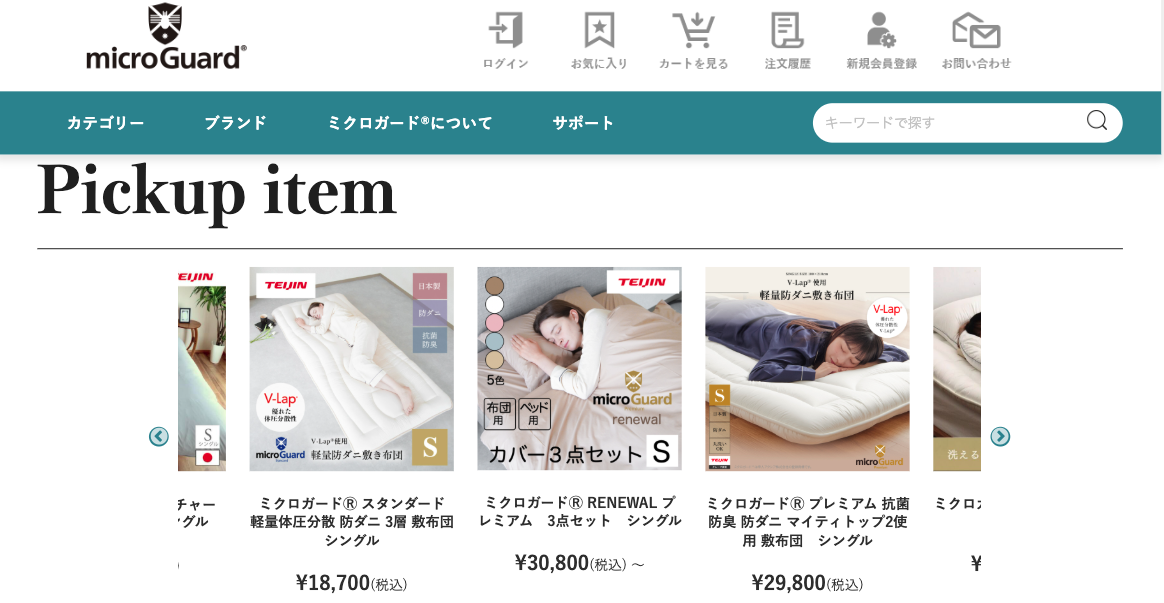Open RENEWAL プレミアム 3点セット product link
The image size is (1164, 603).
[580, 512]
